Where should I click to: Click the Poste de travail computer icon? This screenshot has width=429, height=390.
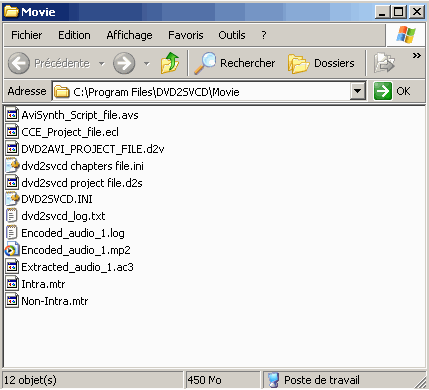[x=273, y=380]
